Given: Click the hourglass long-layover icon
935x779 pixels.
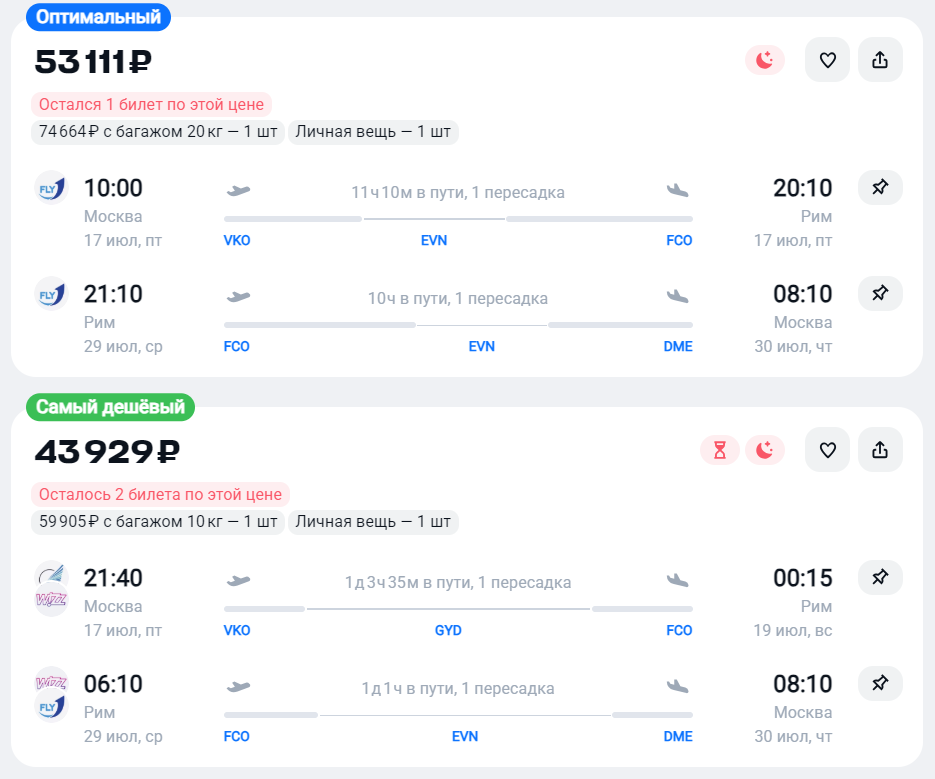Looking at the screenshot, I should pos(720,450).
